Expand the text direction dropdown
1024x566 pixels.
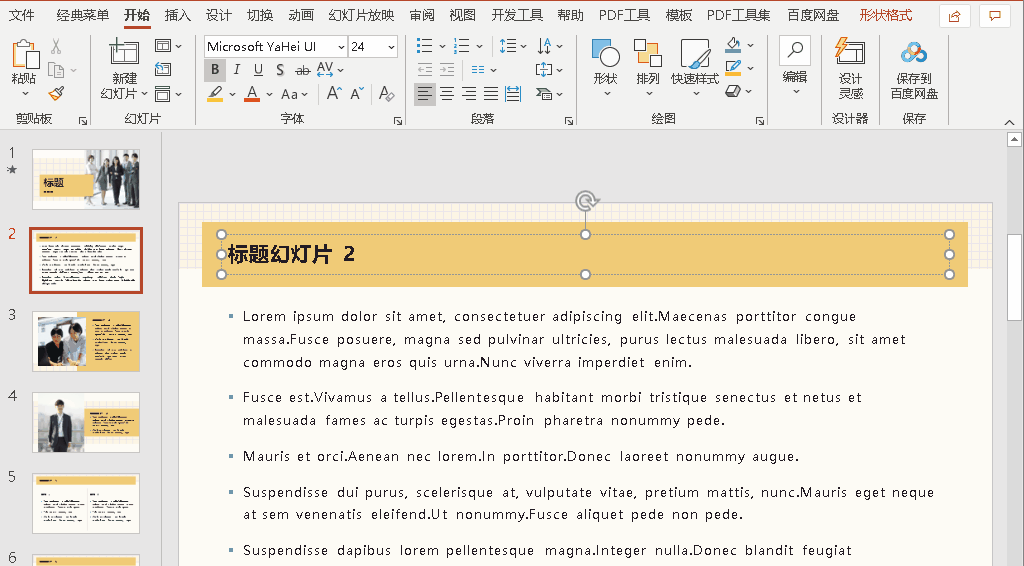(x=560, y=46)
